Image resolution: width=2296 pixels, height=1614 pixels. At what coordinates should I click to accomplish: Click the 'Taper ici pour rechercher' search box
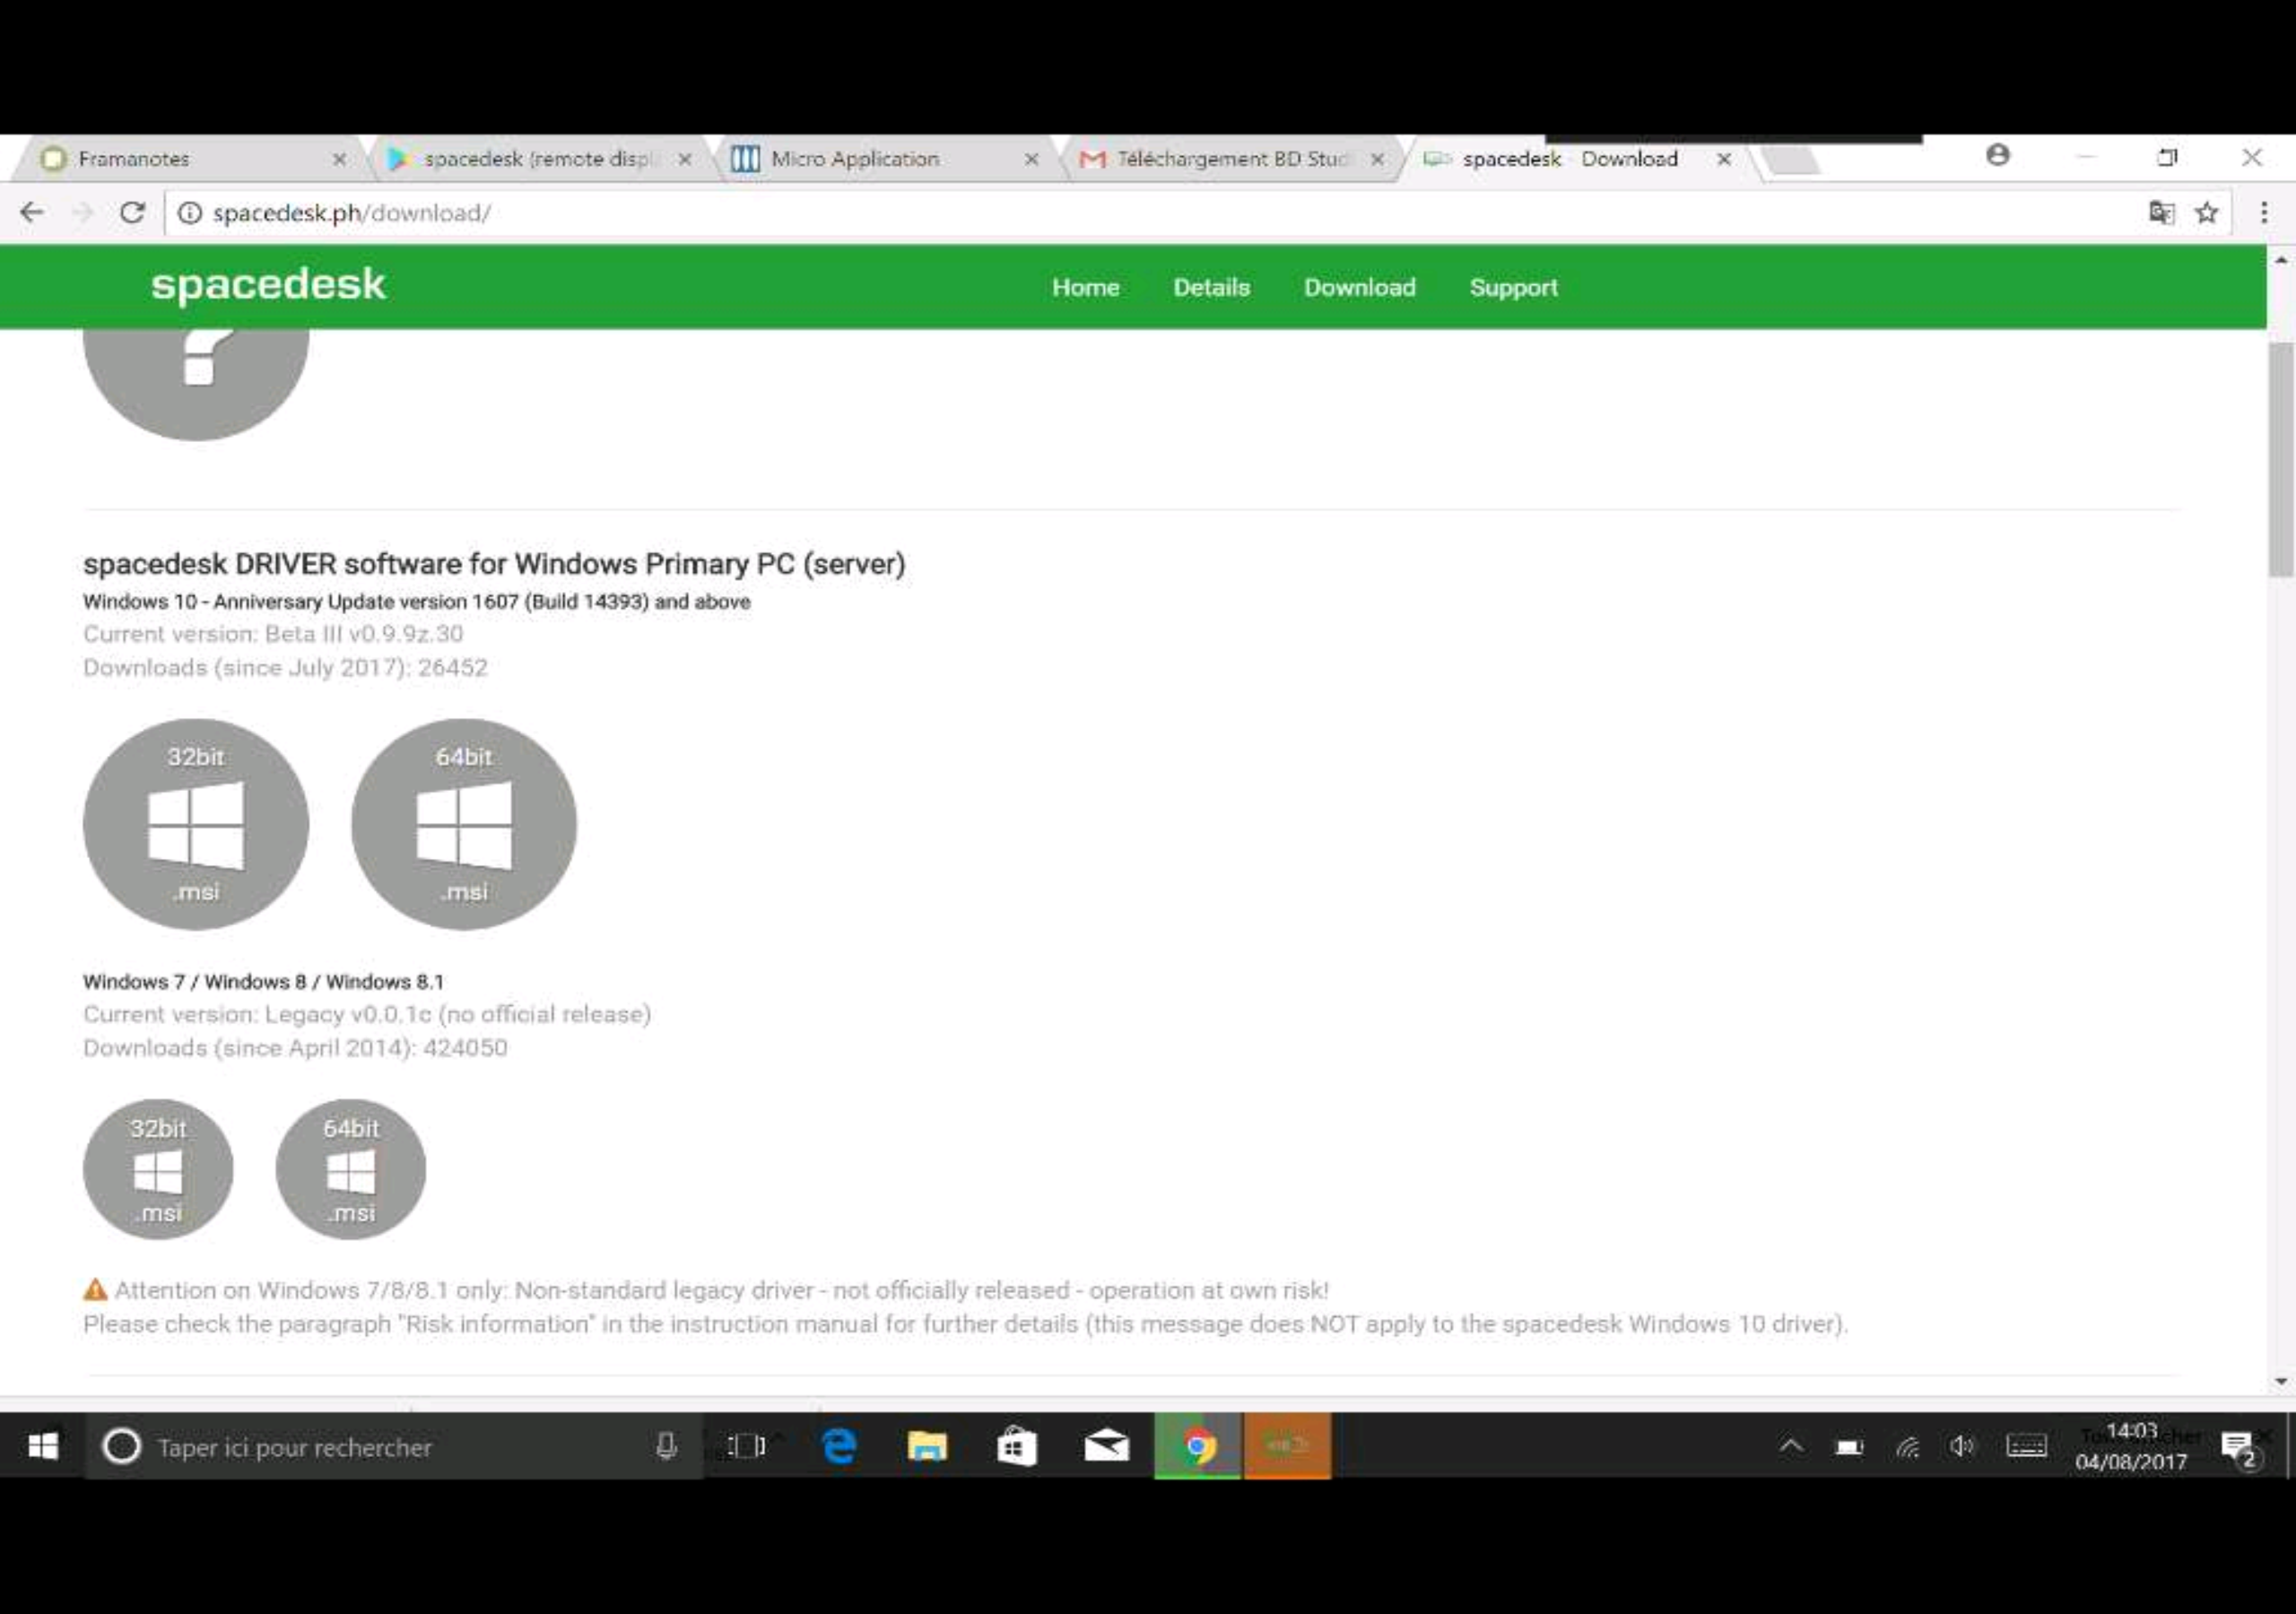point(395,1446)
